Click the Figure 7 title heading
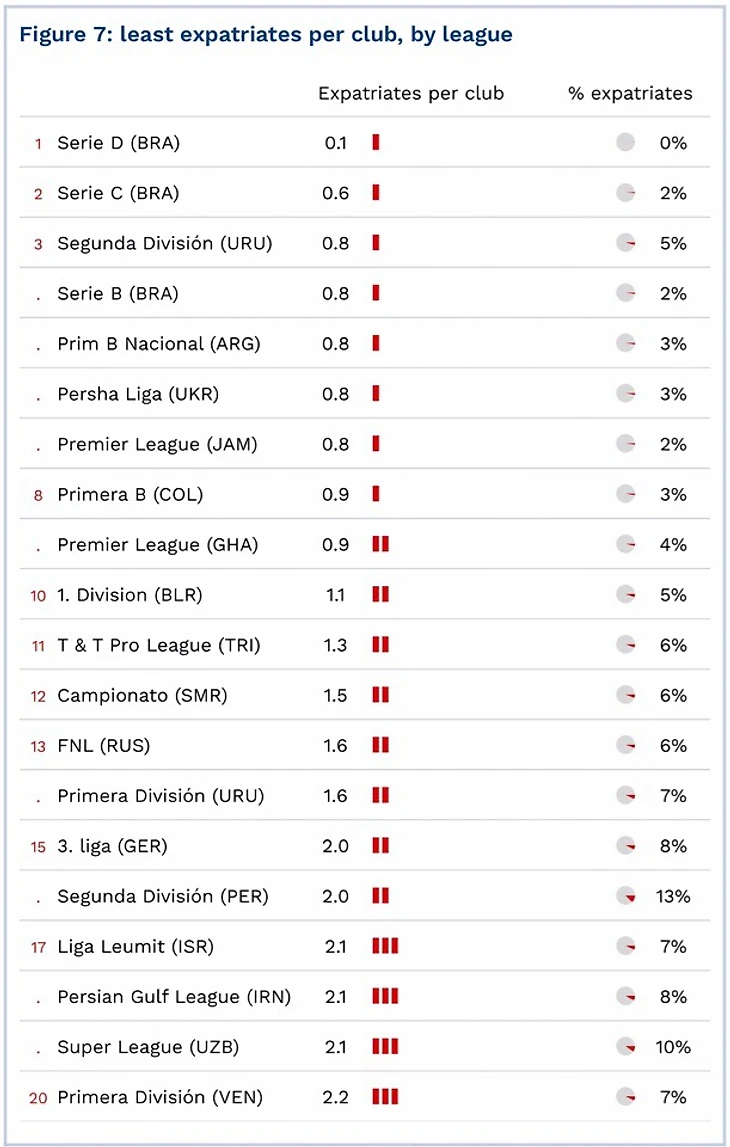The image size is (730, 1147). click(x=266, y=35)
